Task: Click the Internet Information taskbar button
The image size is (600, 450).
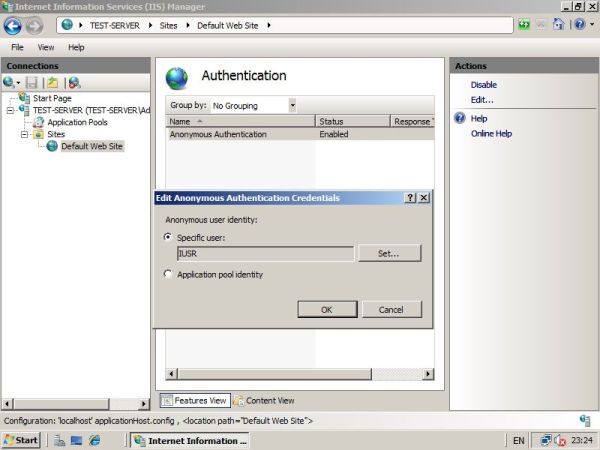Action: point(190,440)
